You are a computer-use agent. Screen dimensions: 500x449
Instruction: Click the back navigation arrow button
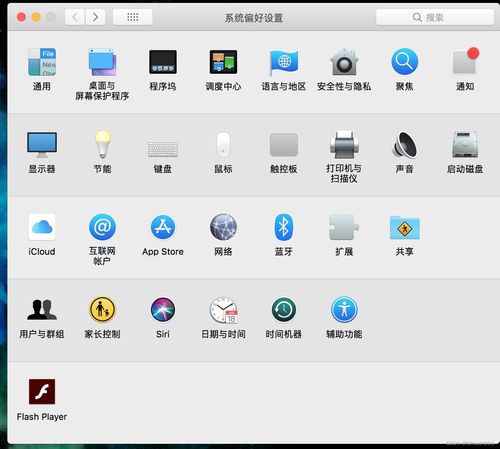[x=75, y=17]
